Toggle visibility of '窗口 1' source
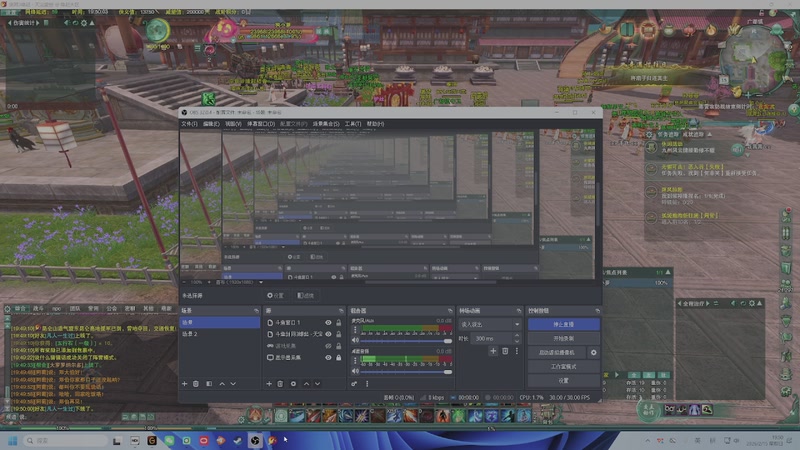The image size is (800, 450). click(x=328, y=322)
